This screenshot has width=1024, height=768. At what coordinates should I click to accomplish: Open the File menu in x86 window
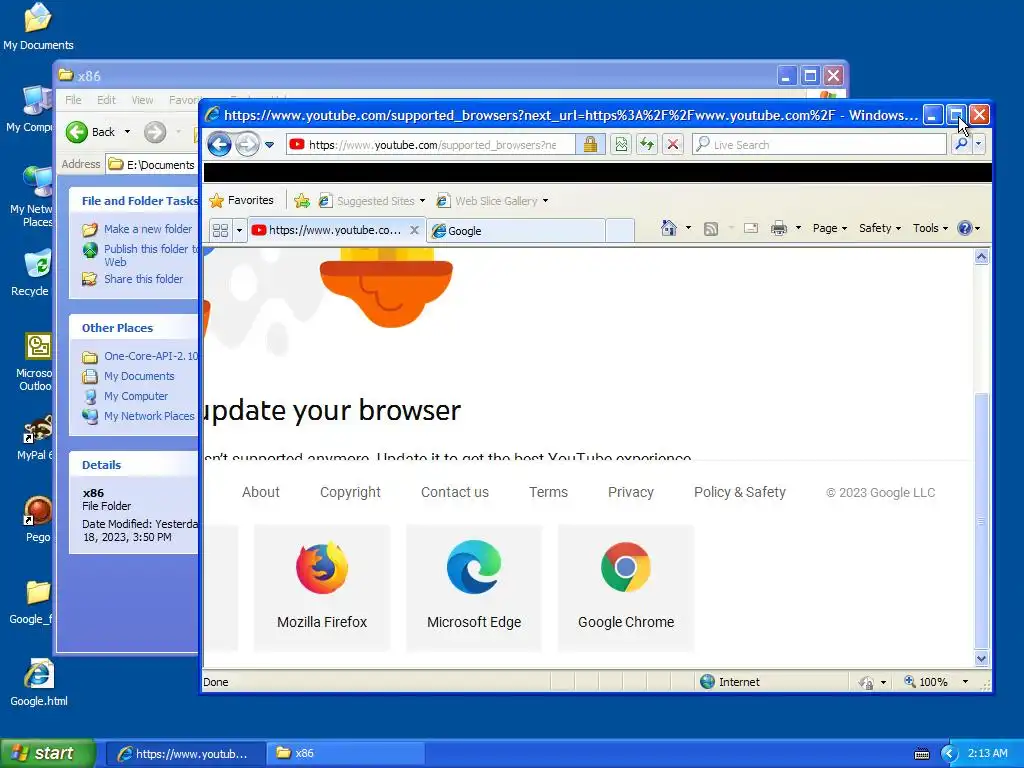[73, 100]
